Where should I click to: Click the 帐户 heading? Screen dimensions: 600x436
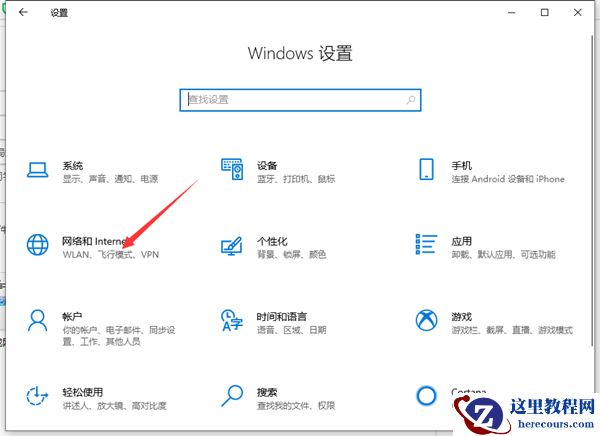click(72, 317)
